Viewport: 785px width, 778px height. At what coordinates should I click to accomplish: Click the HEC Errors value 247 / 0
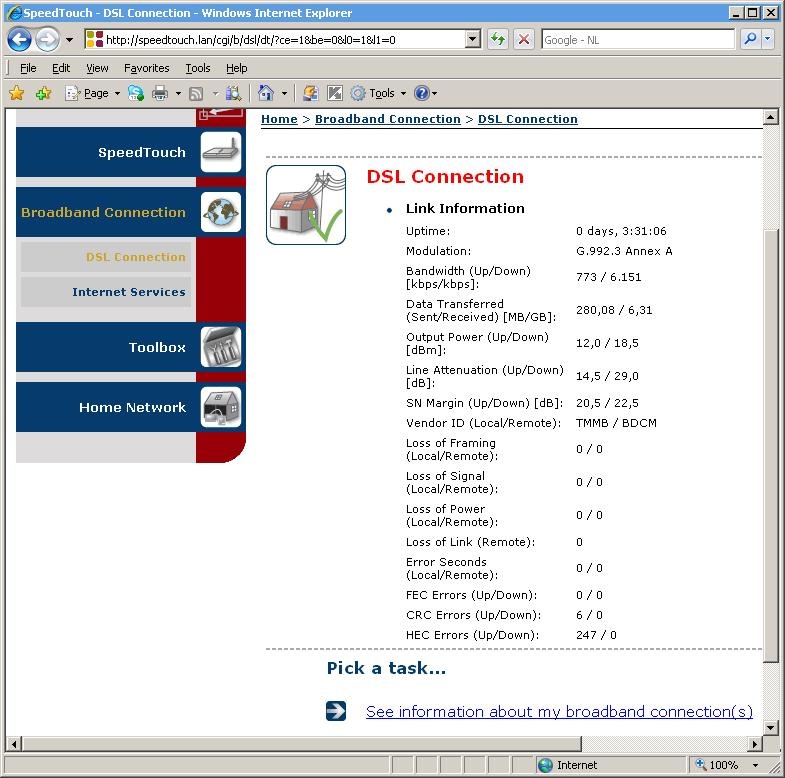point(596,635)
